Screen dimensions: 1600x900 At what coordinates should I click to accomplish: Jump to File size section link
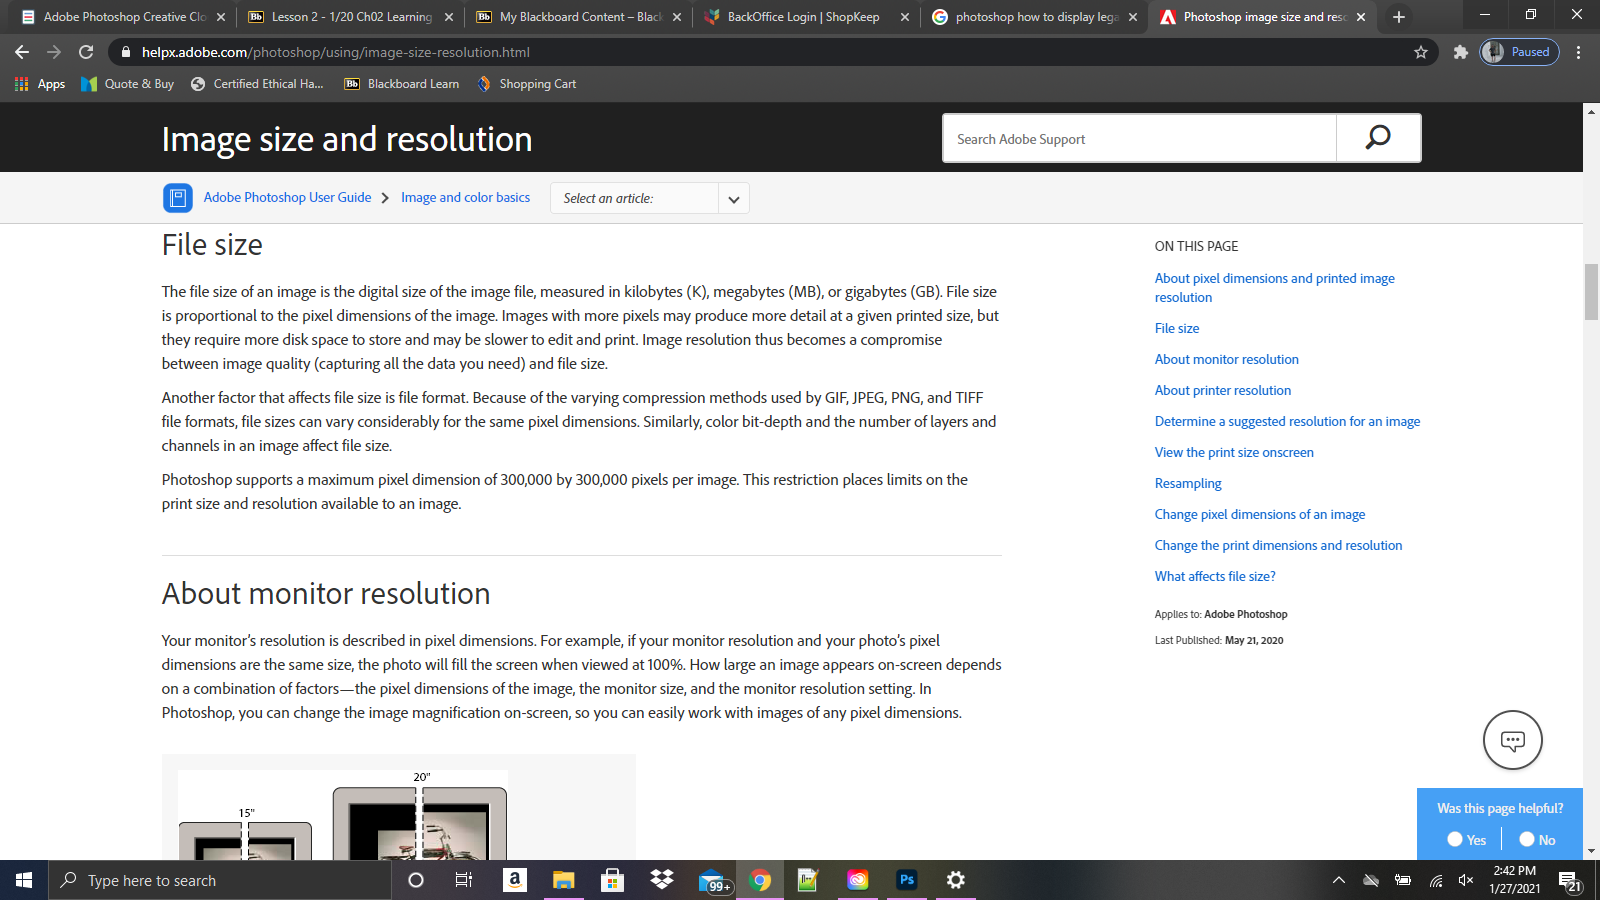[1177, 328]
